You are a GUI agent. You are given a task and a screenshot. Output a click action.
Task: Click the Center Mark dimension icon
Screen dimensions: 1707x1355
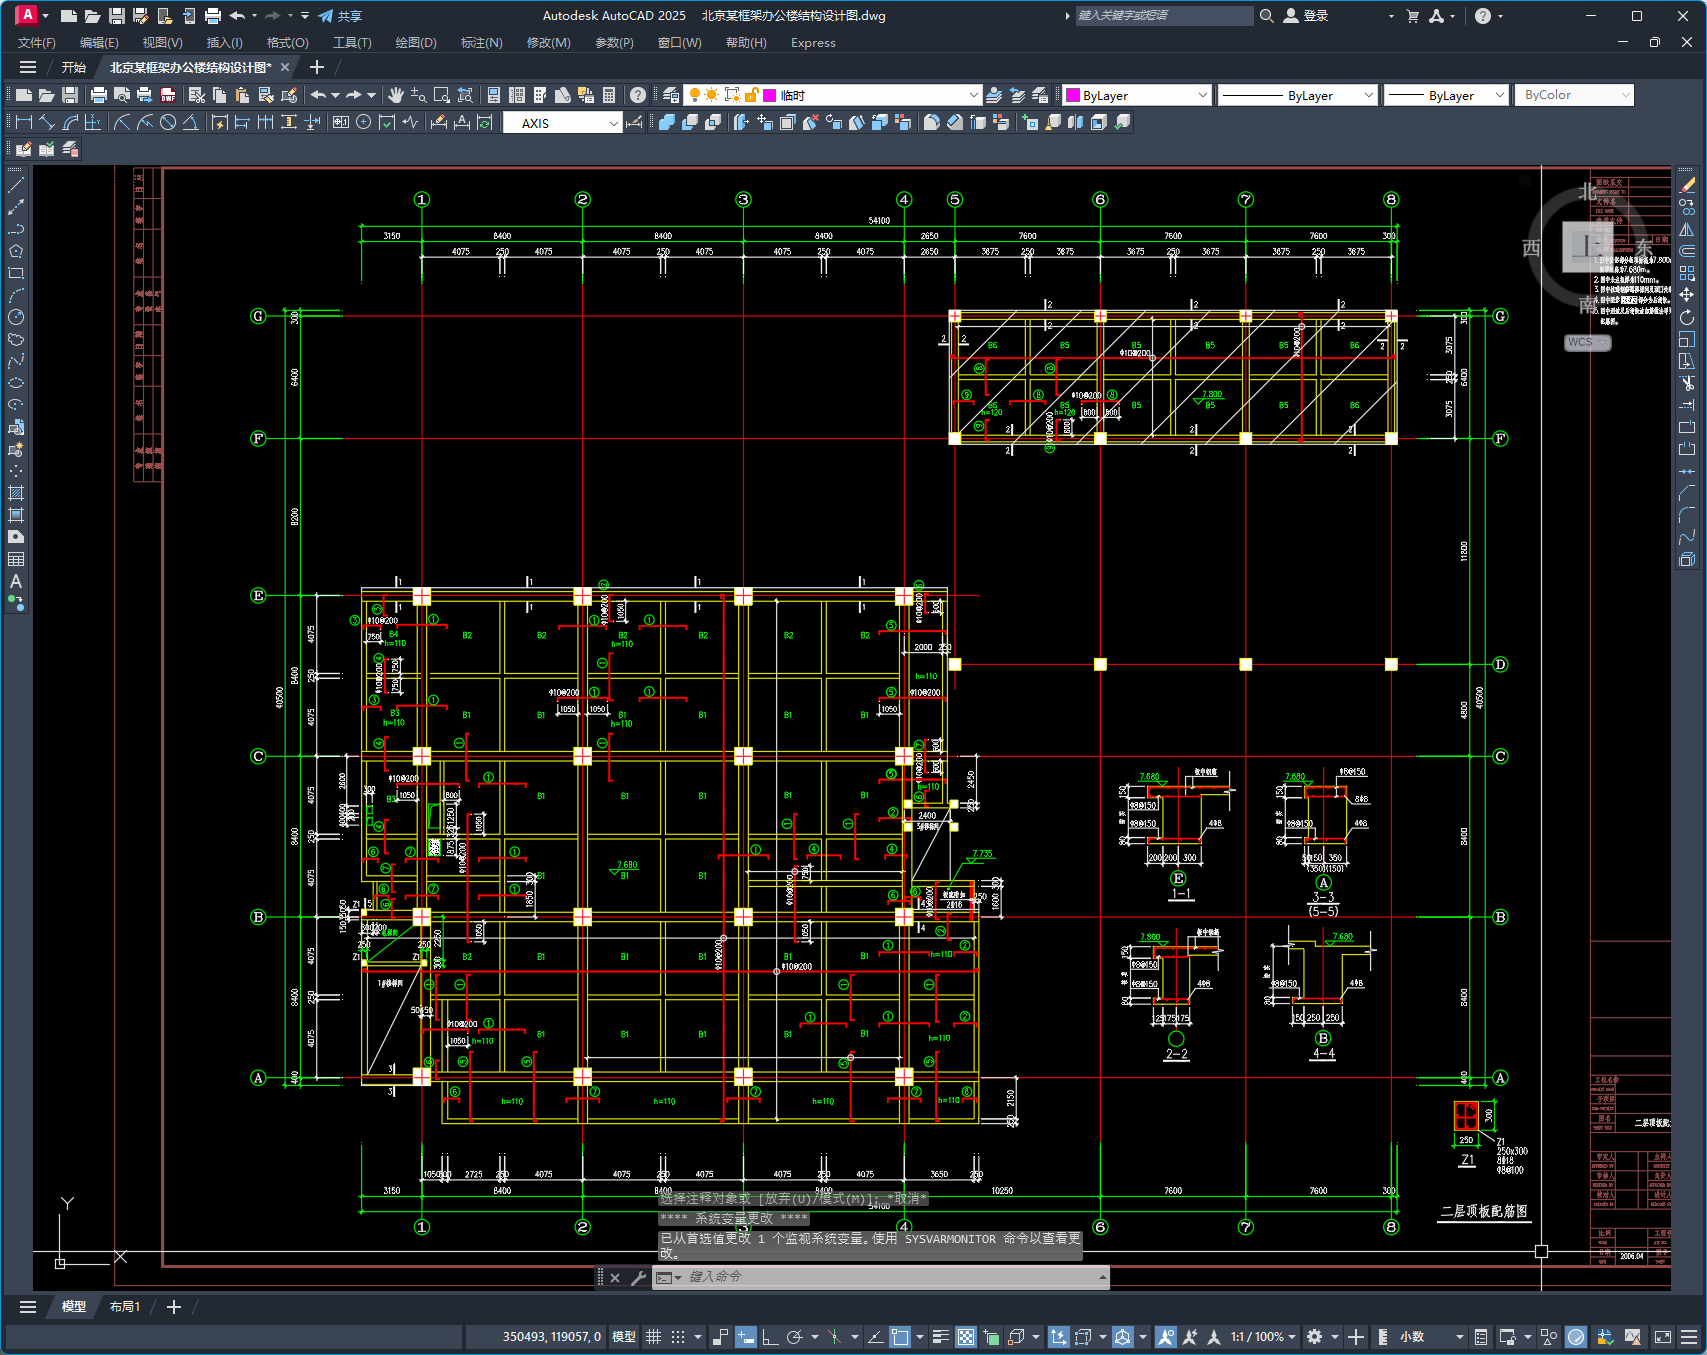pyautogui.click(x=363, y=122)
